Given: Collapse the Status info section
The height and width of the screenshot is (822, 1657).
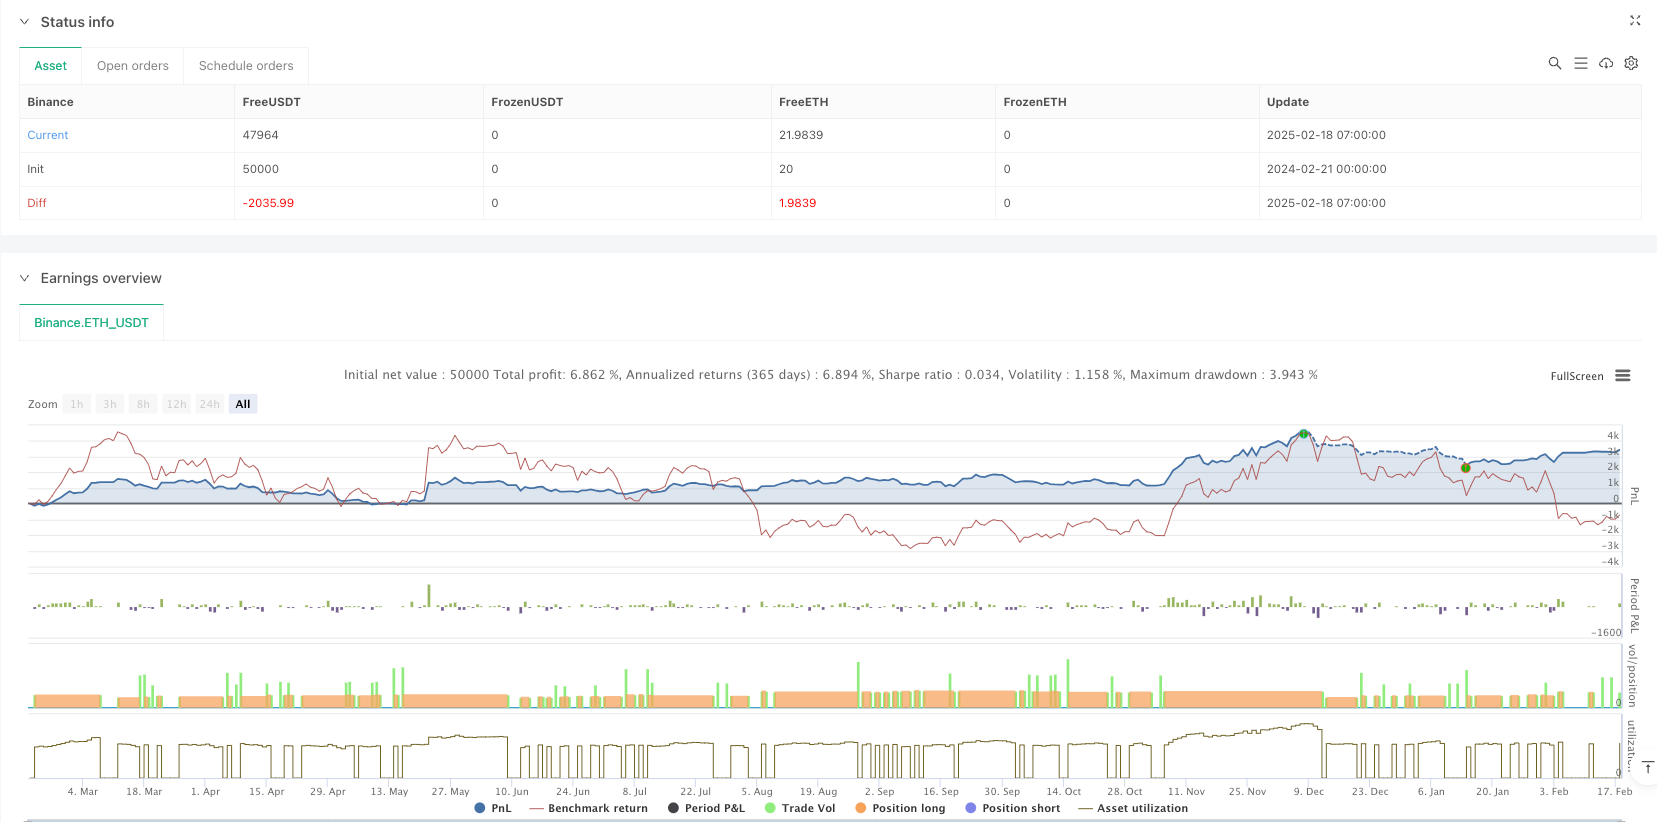Looking at the screenshot, I should (x=25, y=22).
